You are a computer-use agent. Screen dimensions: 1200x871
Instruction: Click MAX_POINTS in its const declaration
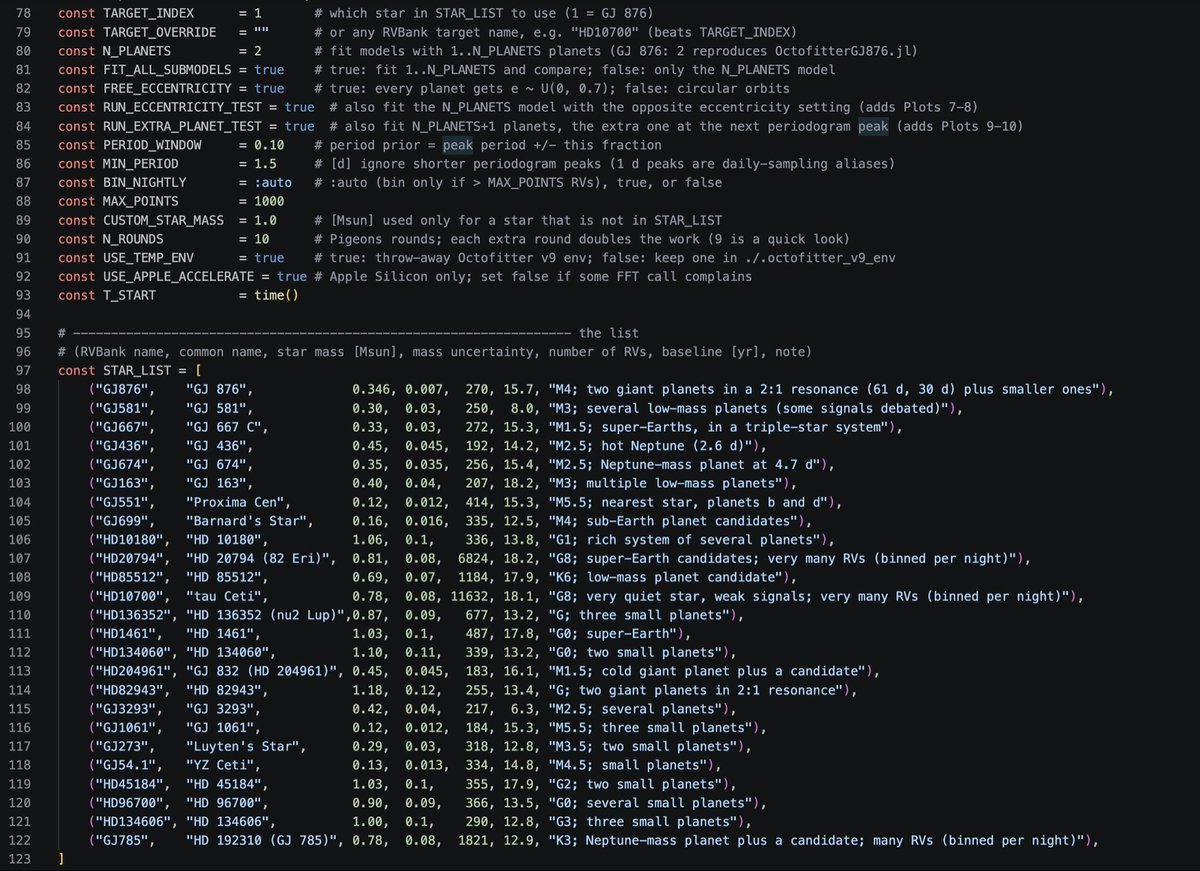(x=141, y=201)
